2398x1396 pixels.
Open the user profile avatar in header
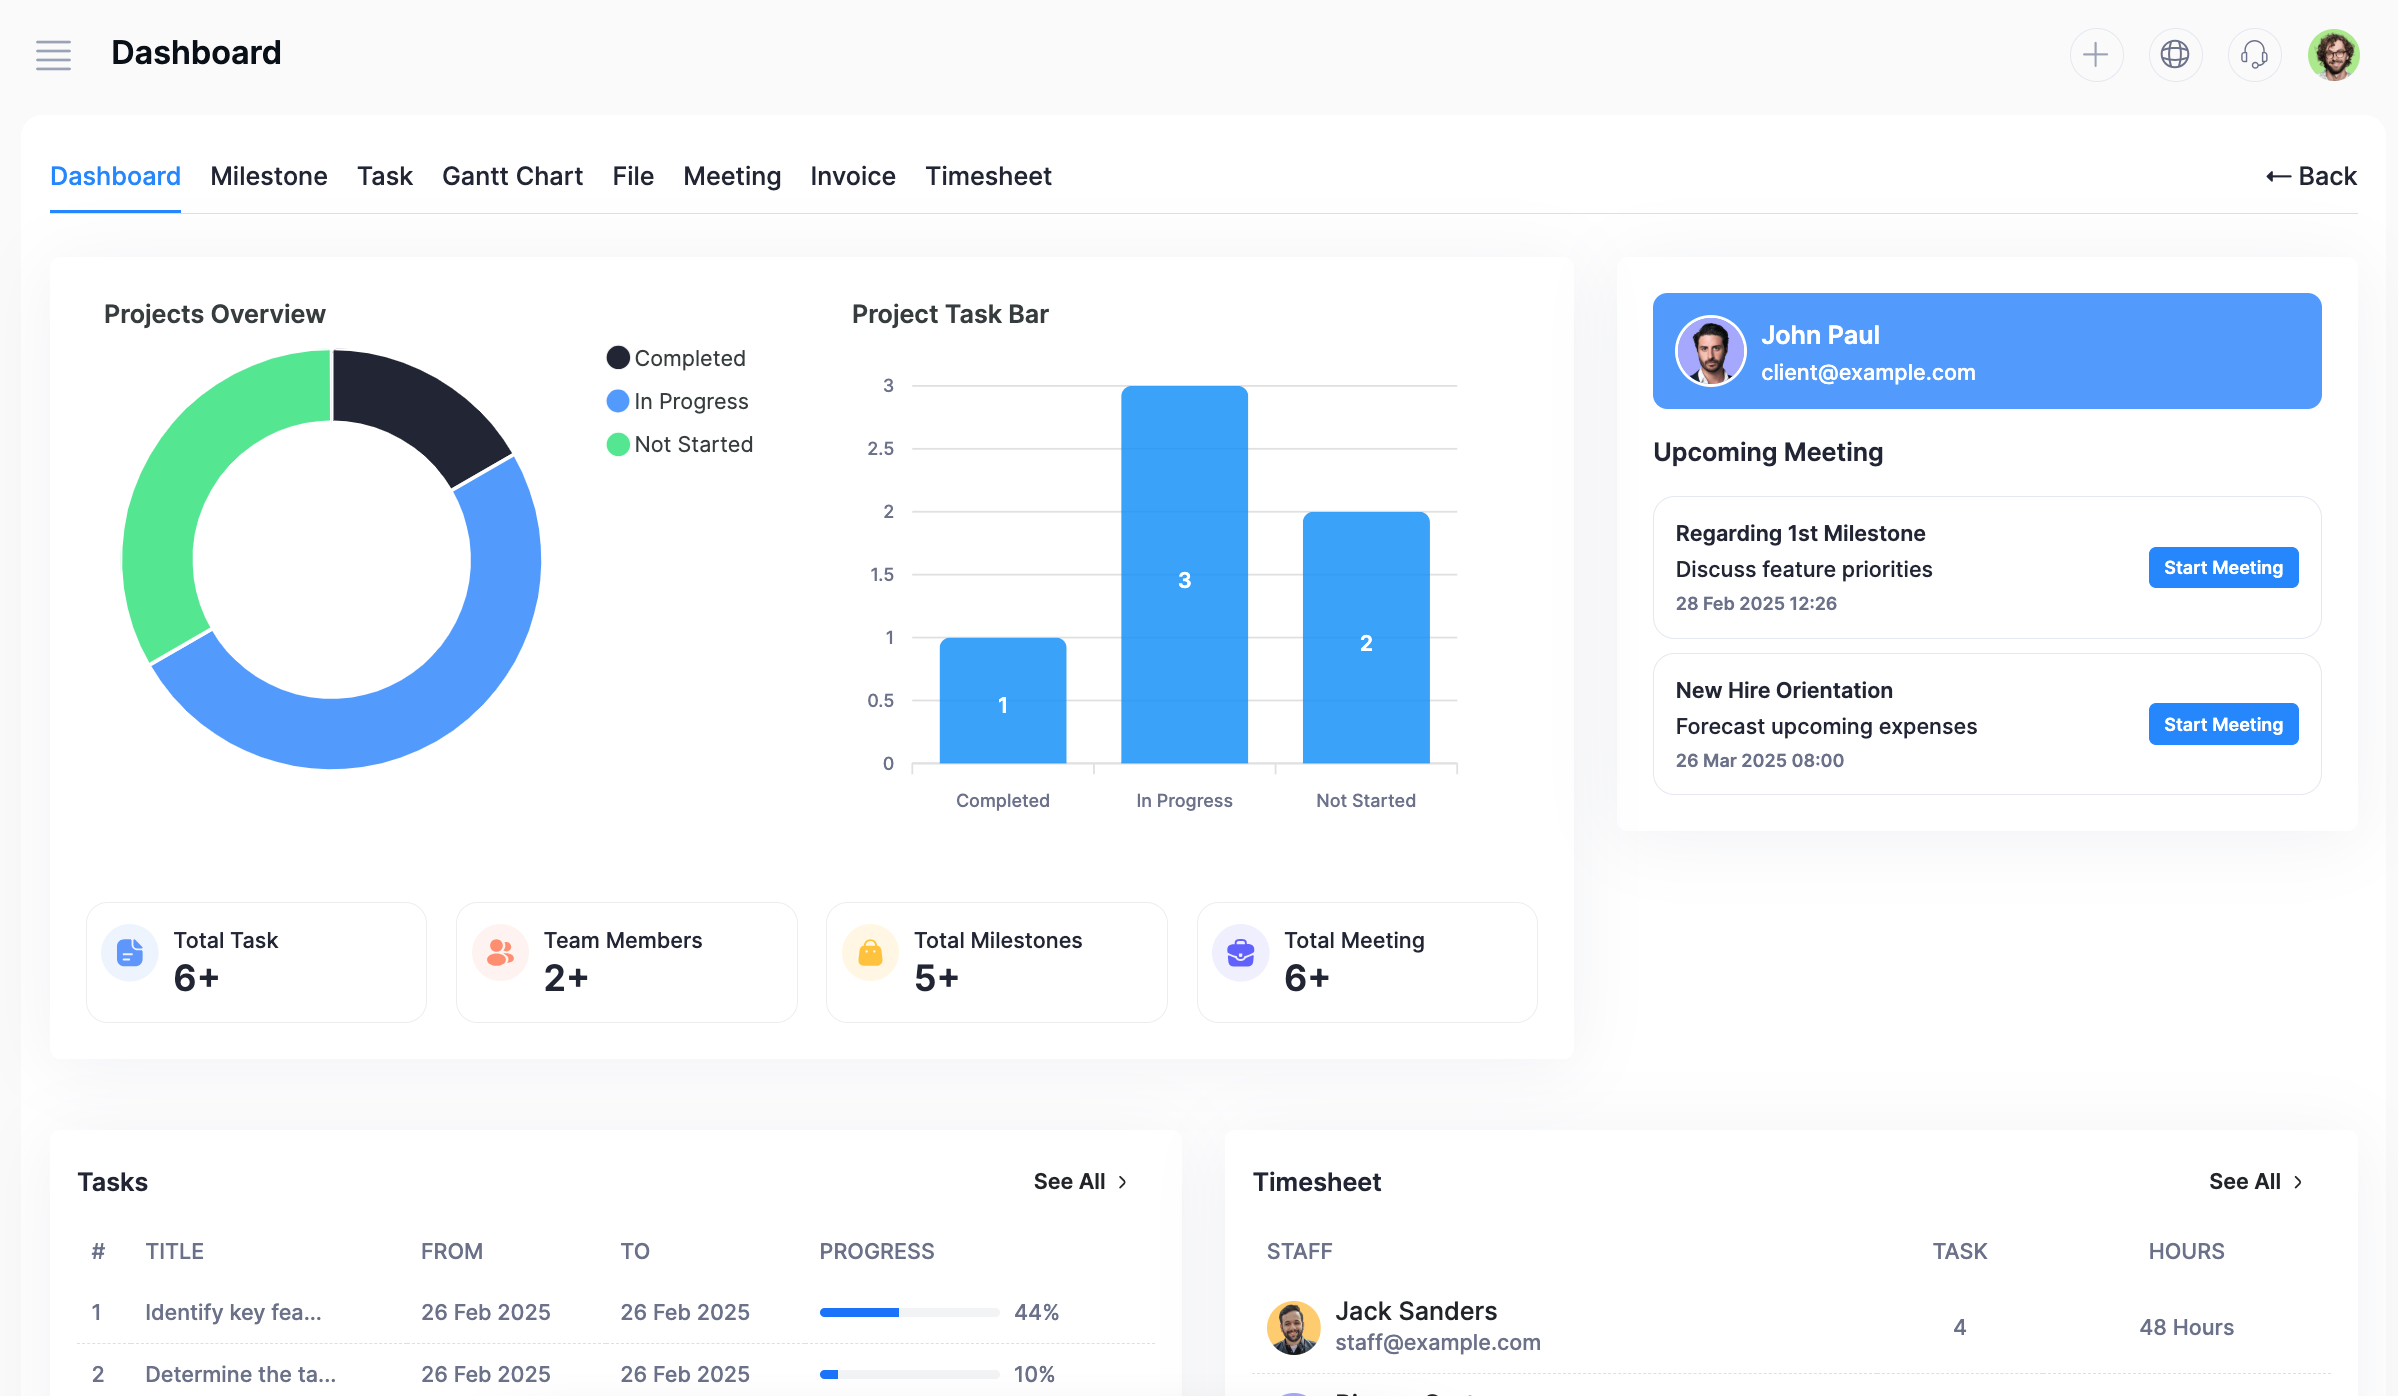click(x=2333, y=54)
